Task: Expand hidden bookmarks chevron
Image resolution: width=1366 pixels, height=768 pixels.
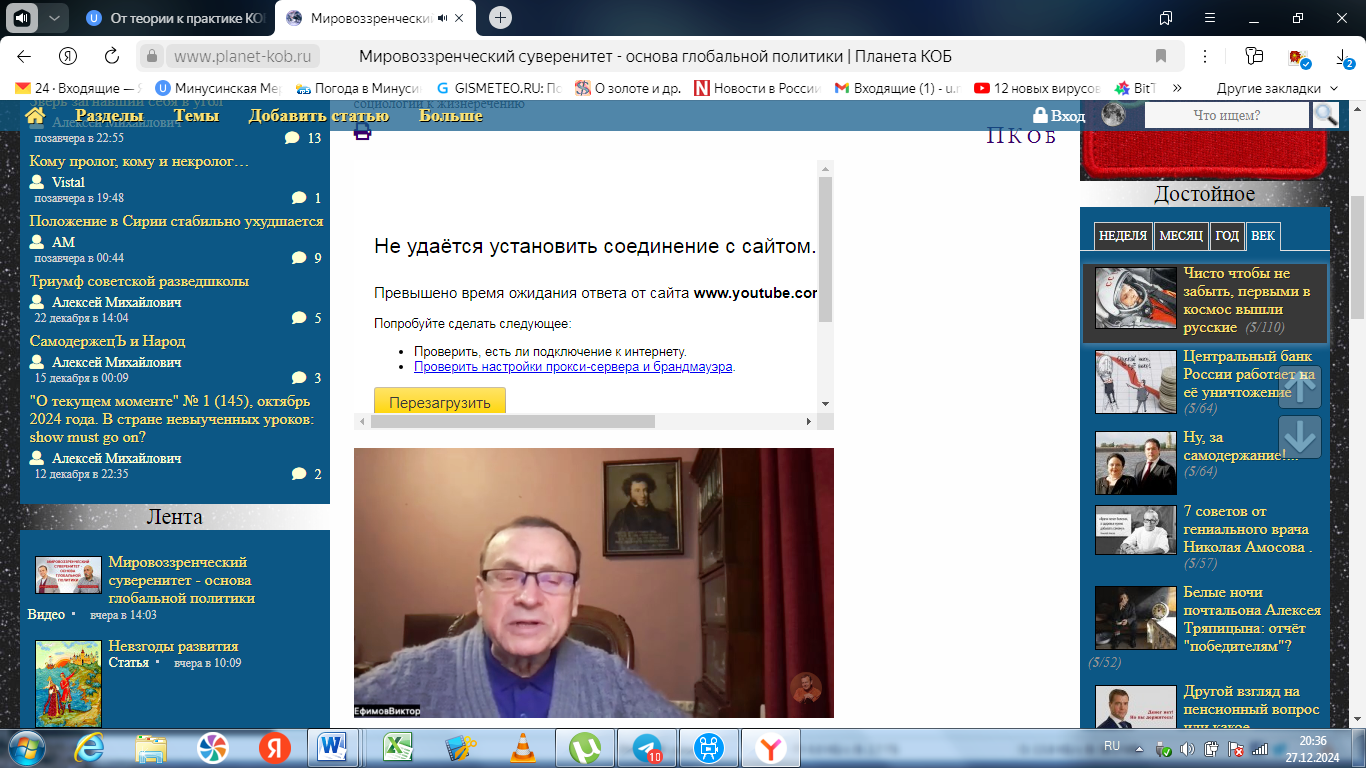Action: [x=1176, y=88]
